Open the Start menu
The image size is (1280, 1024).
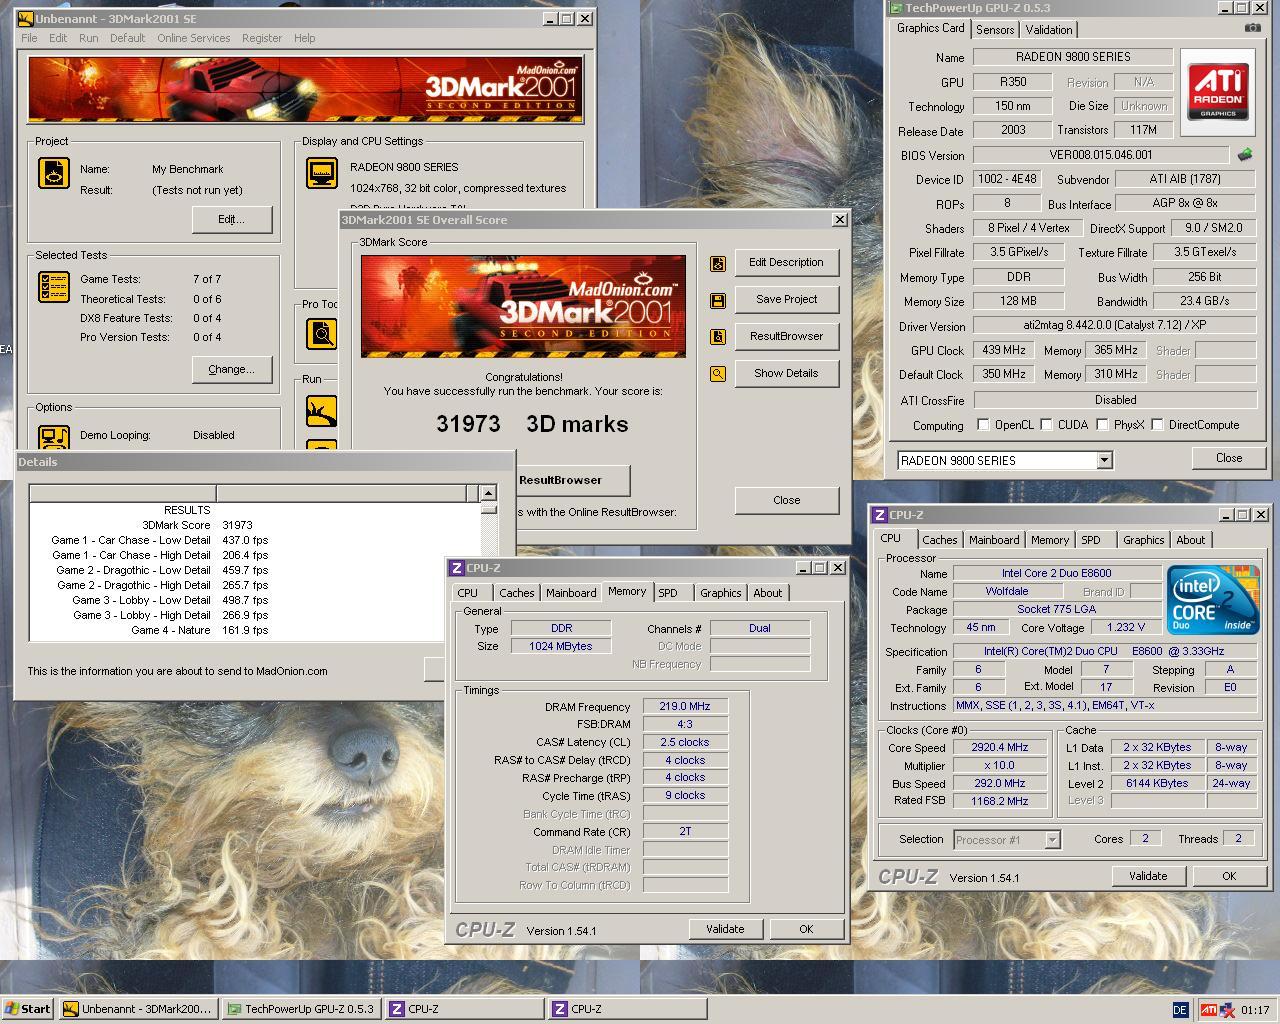[x=28, y=1009]
